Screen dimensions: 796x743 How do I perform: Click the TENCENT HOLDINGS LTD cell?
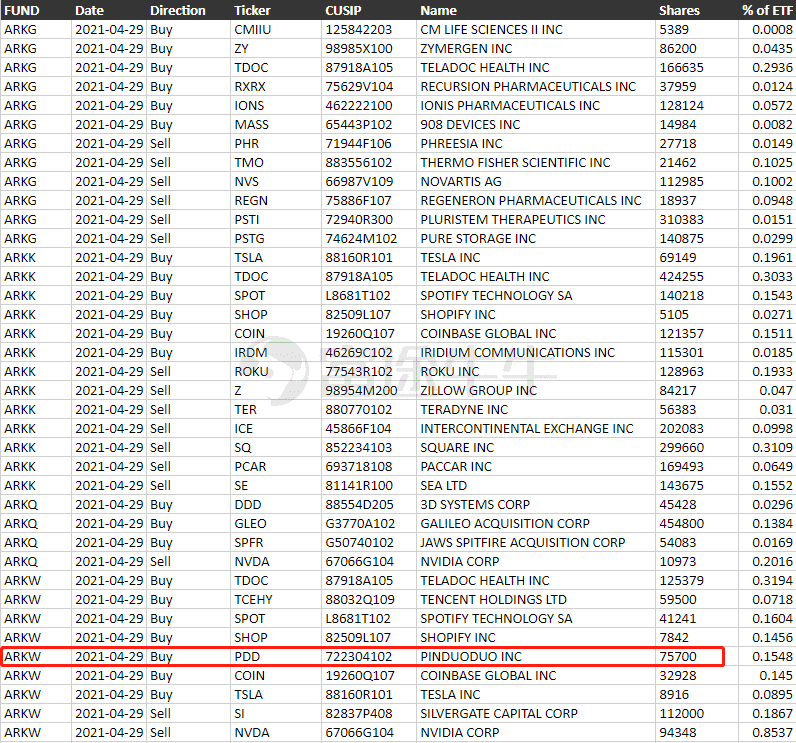[x=493, y=599]
